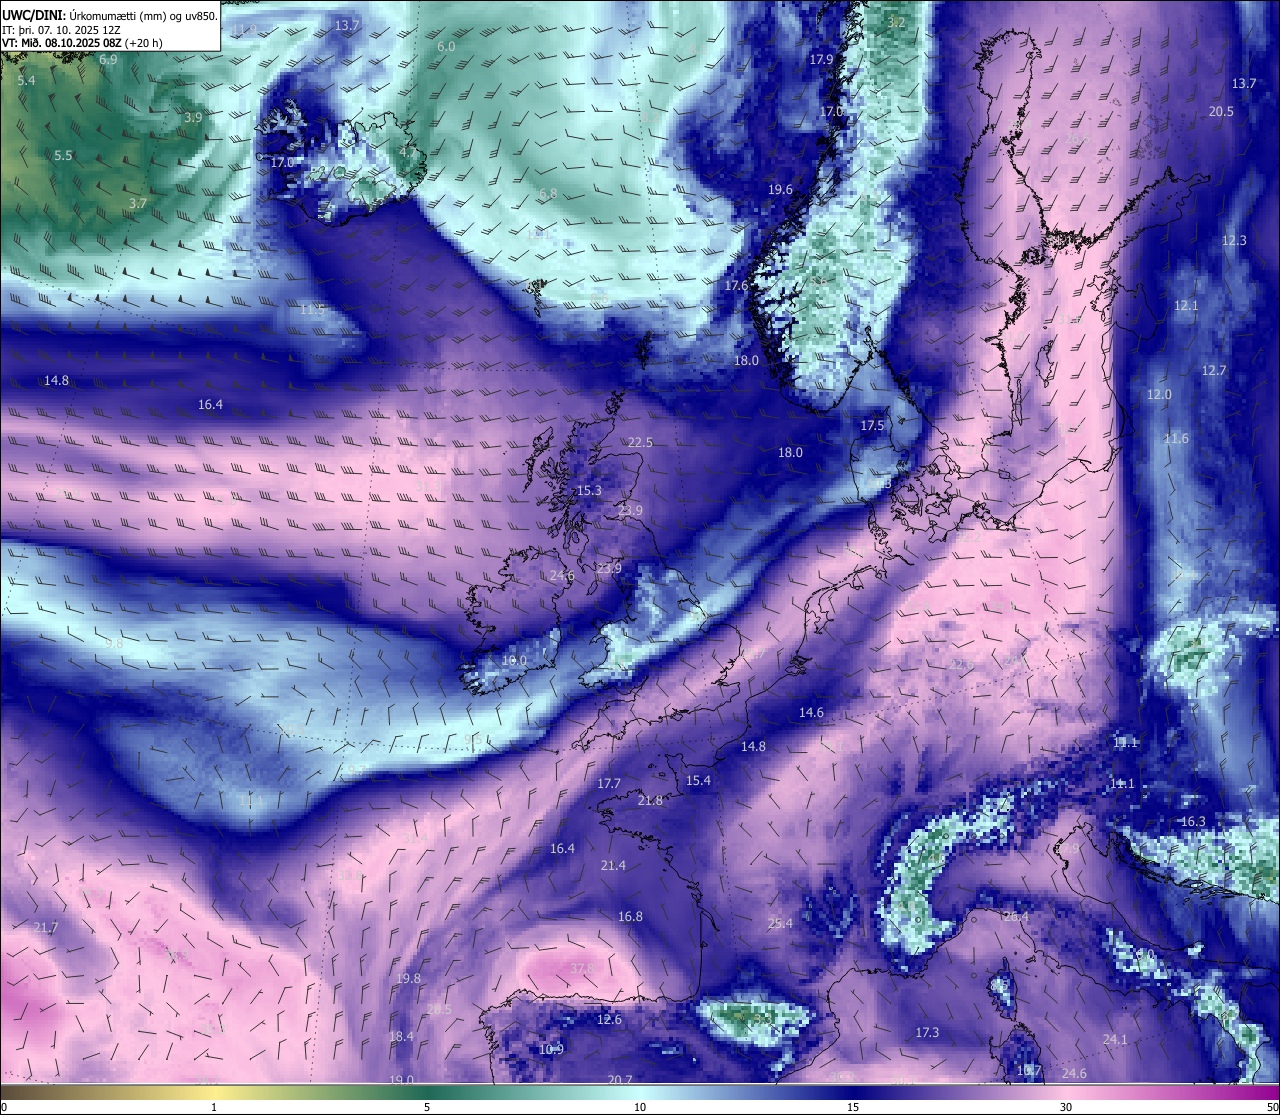Click the 6.9 value label
Viewport: 1280px width, 1115px height.
pyautogui.click(x=108, y=60)
